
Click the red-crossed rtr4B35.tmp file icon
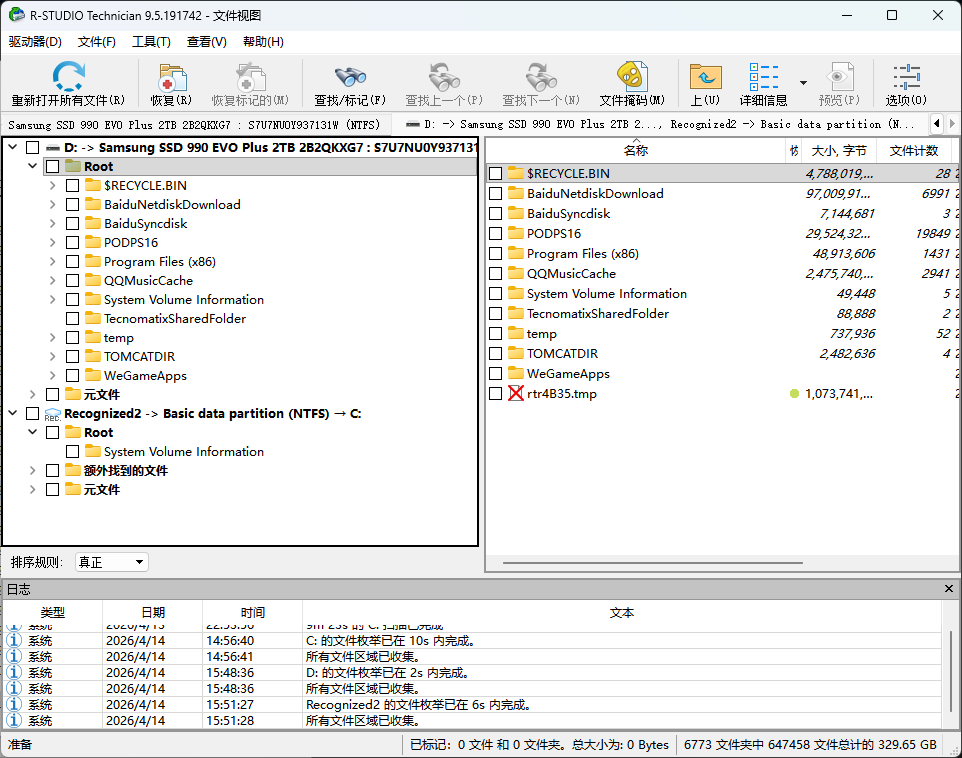[x=516, y=394]
